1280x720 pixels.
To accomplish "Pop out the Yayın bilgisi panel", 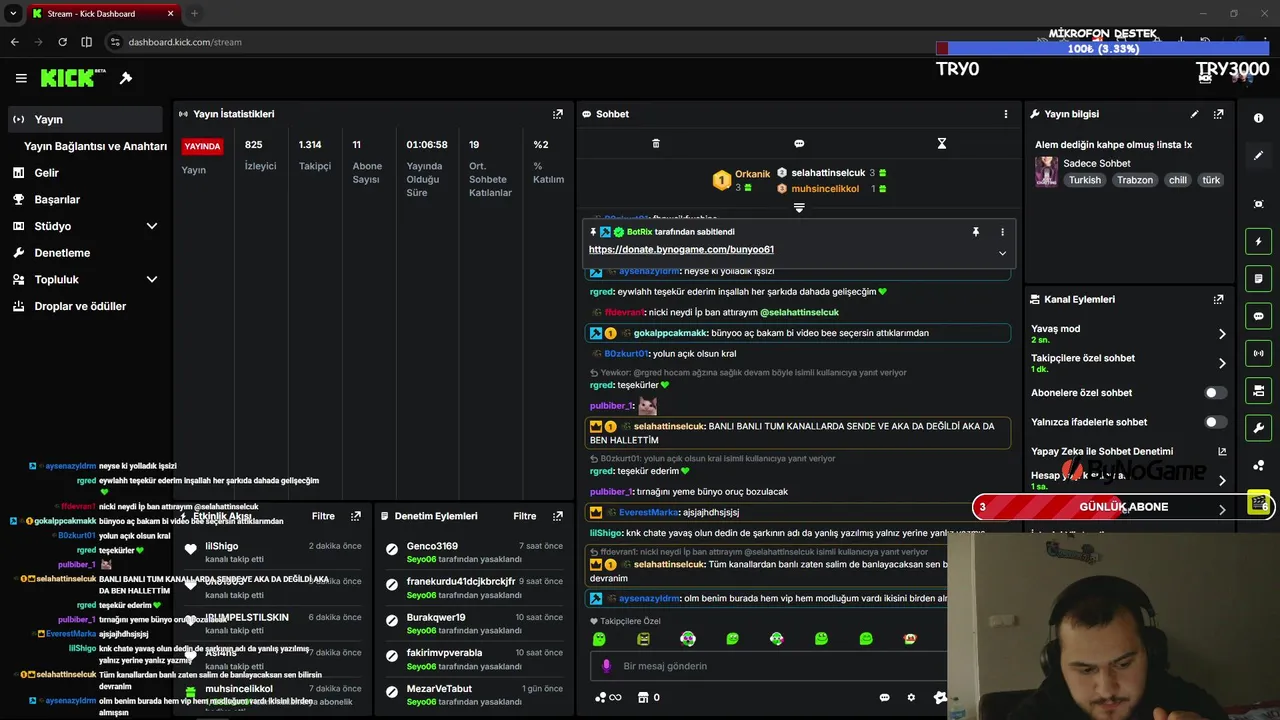I will pos(1218,114).
